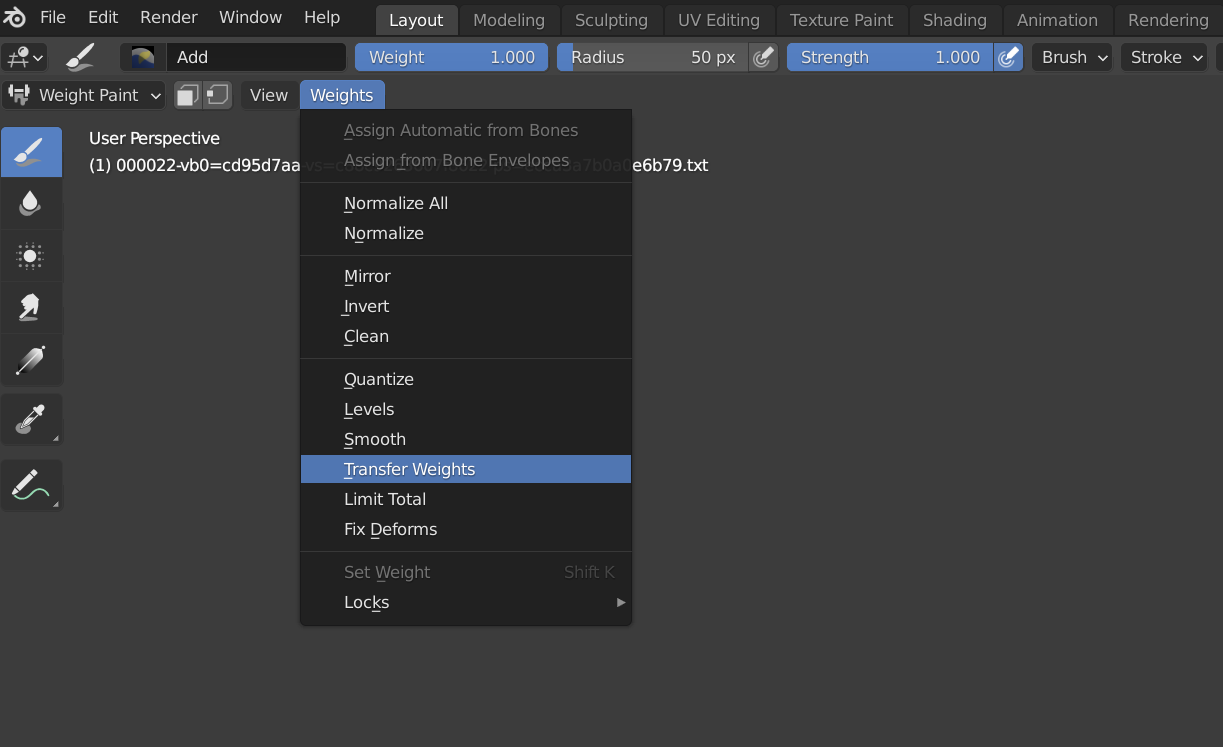This screenshot has width=1223, height=747.
Task: Select the Gradient weight tool
Action: (31, 360)
